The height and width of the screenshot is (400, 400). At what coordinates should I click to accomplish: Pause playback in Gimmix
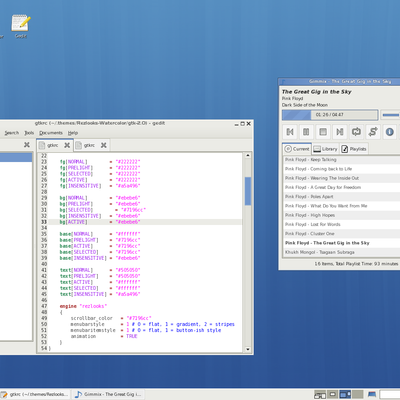coord(306,132)
